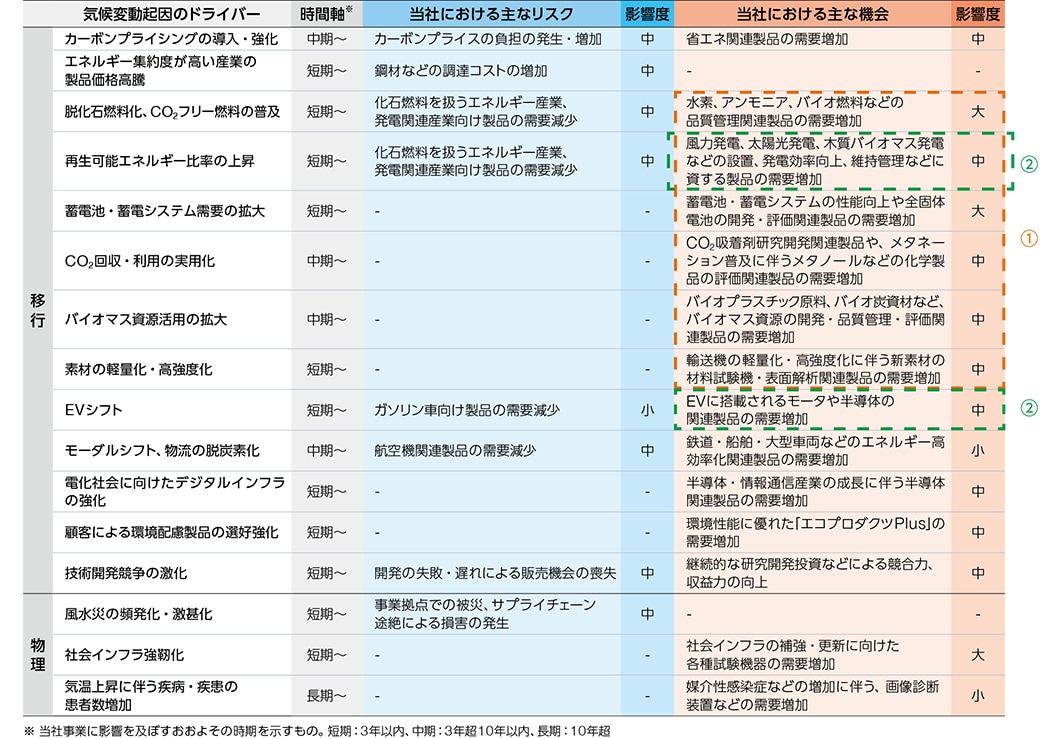Click the '時間軸' column header
Viewport: 1040px width, 739px height.
click(x=326, y=13)
